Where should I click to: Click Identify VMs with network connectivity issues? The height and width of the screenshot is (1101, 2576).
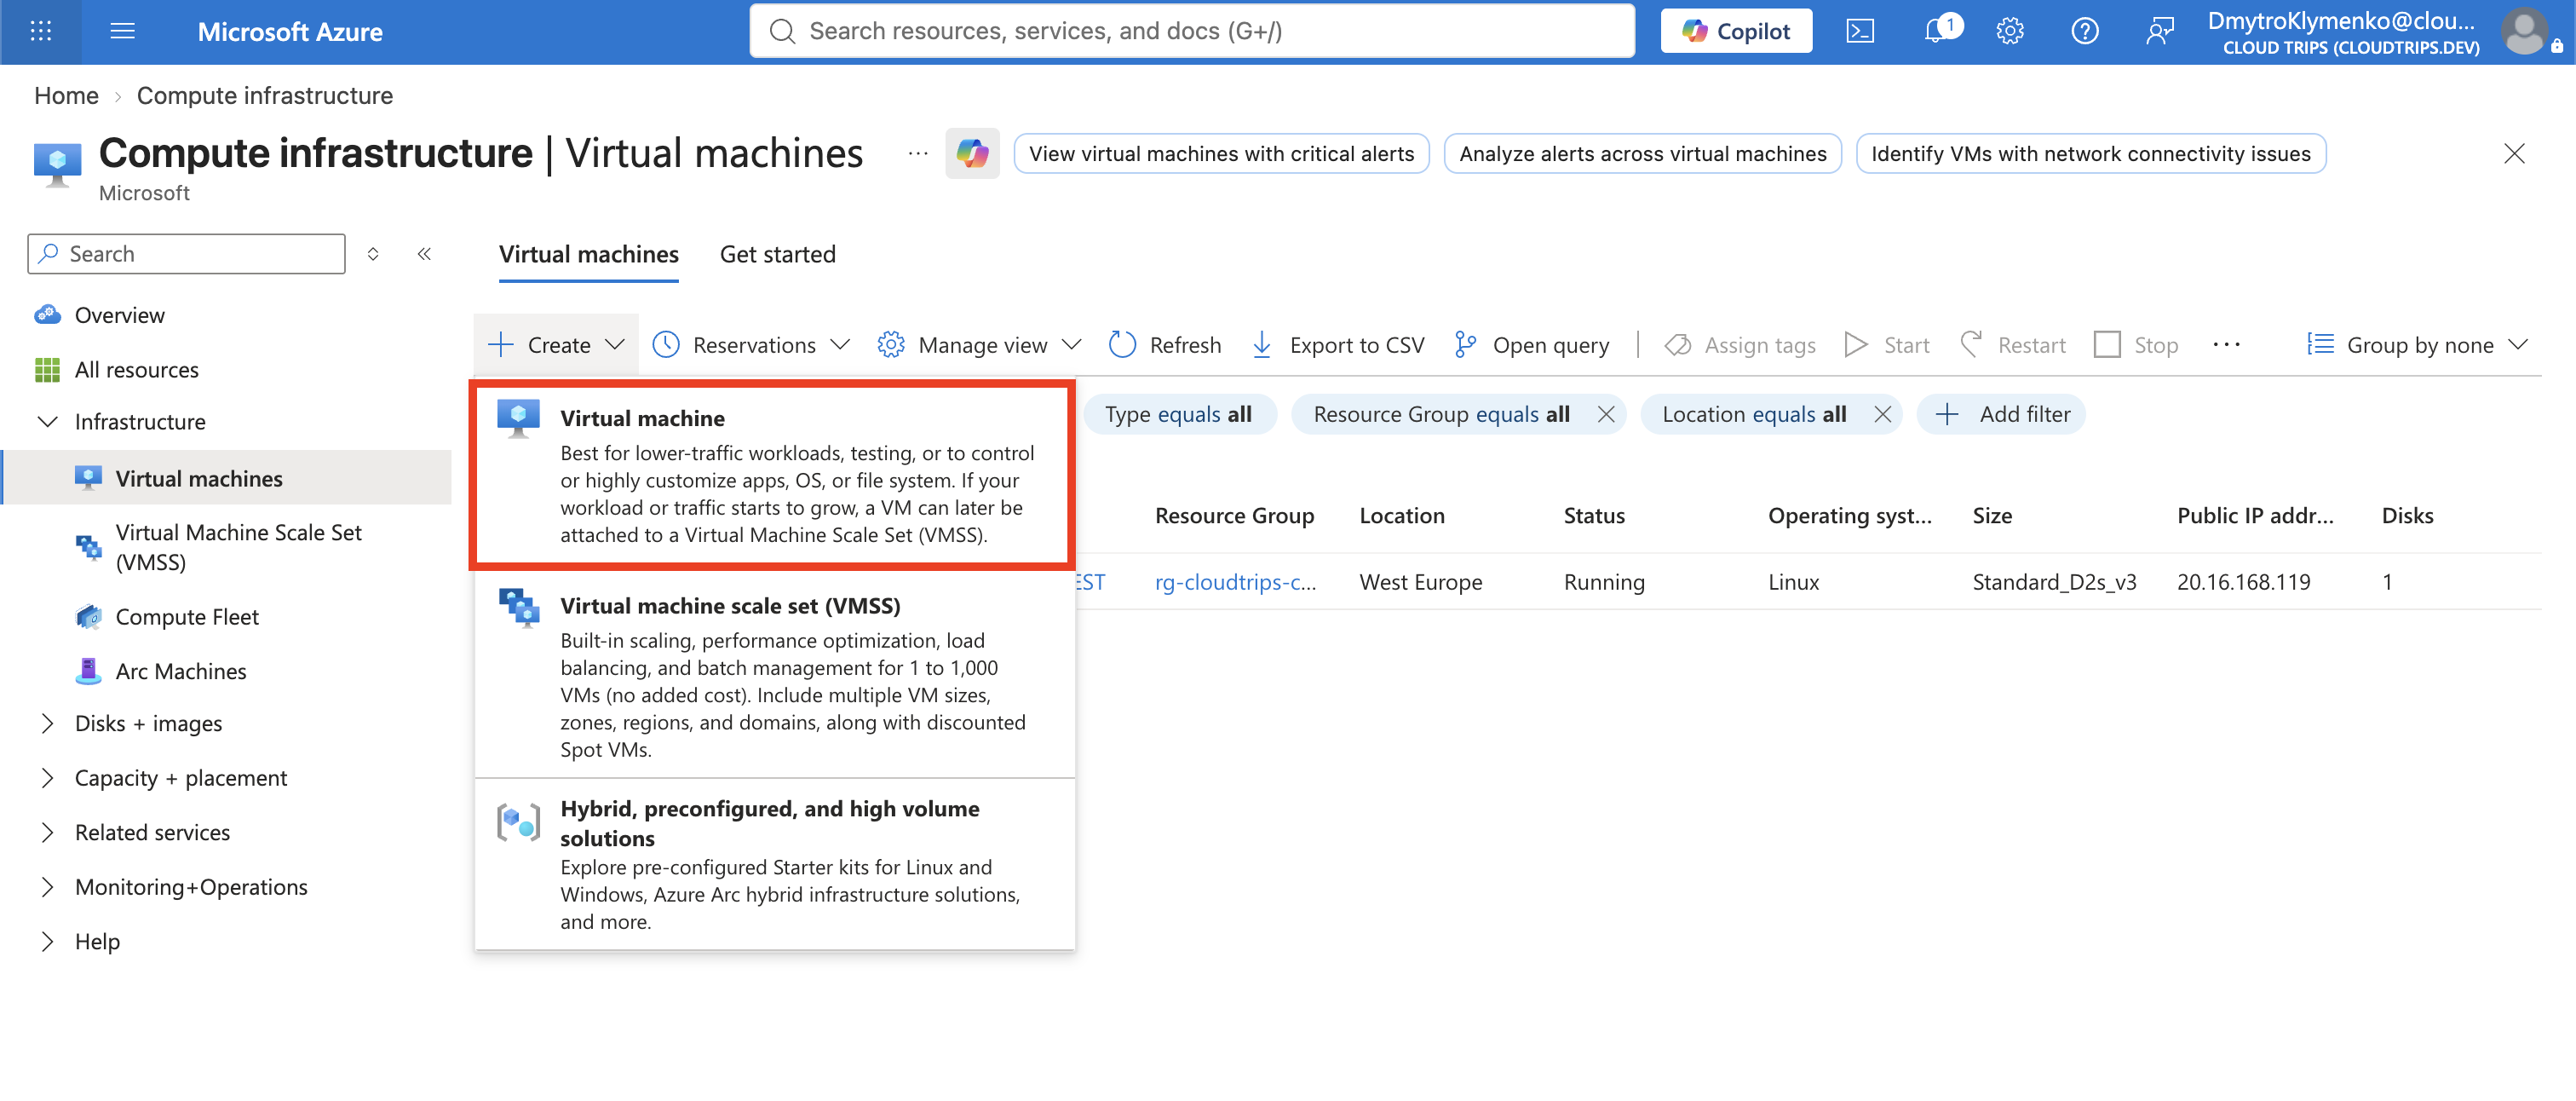coord(2090,153)
